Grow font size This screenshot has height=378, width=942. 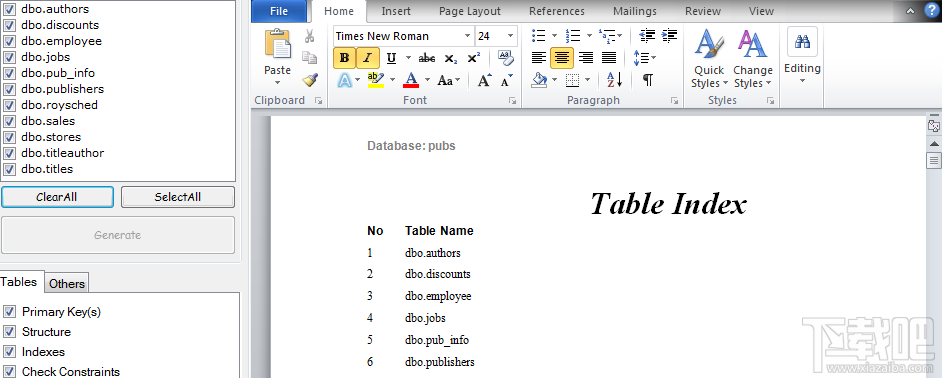tap(484, 80)
